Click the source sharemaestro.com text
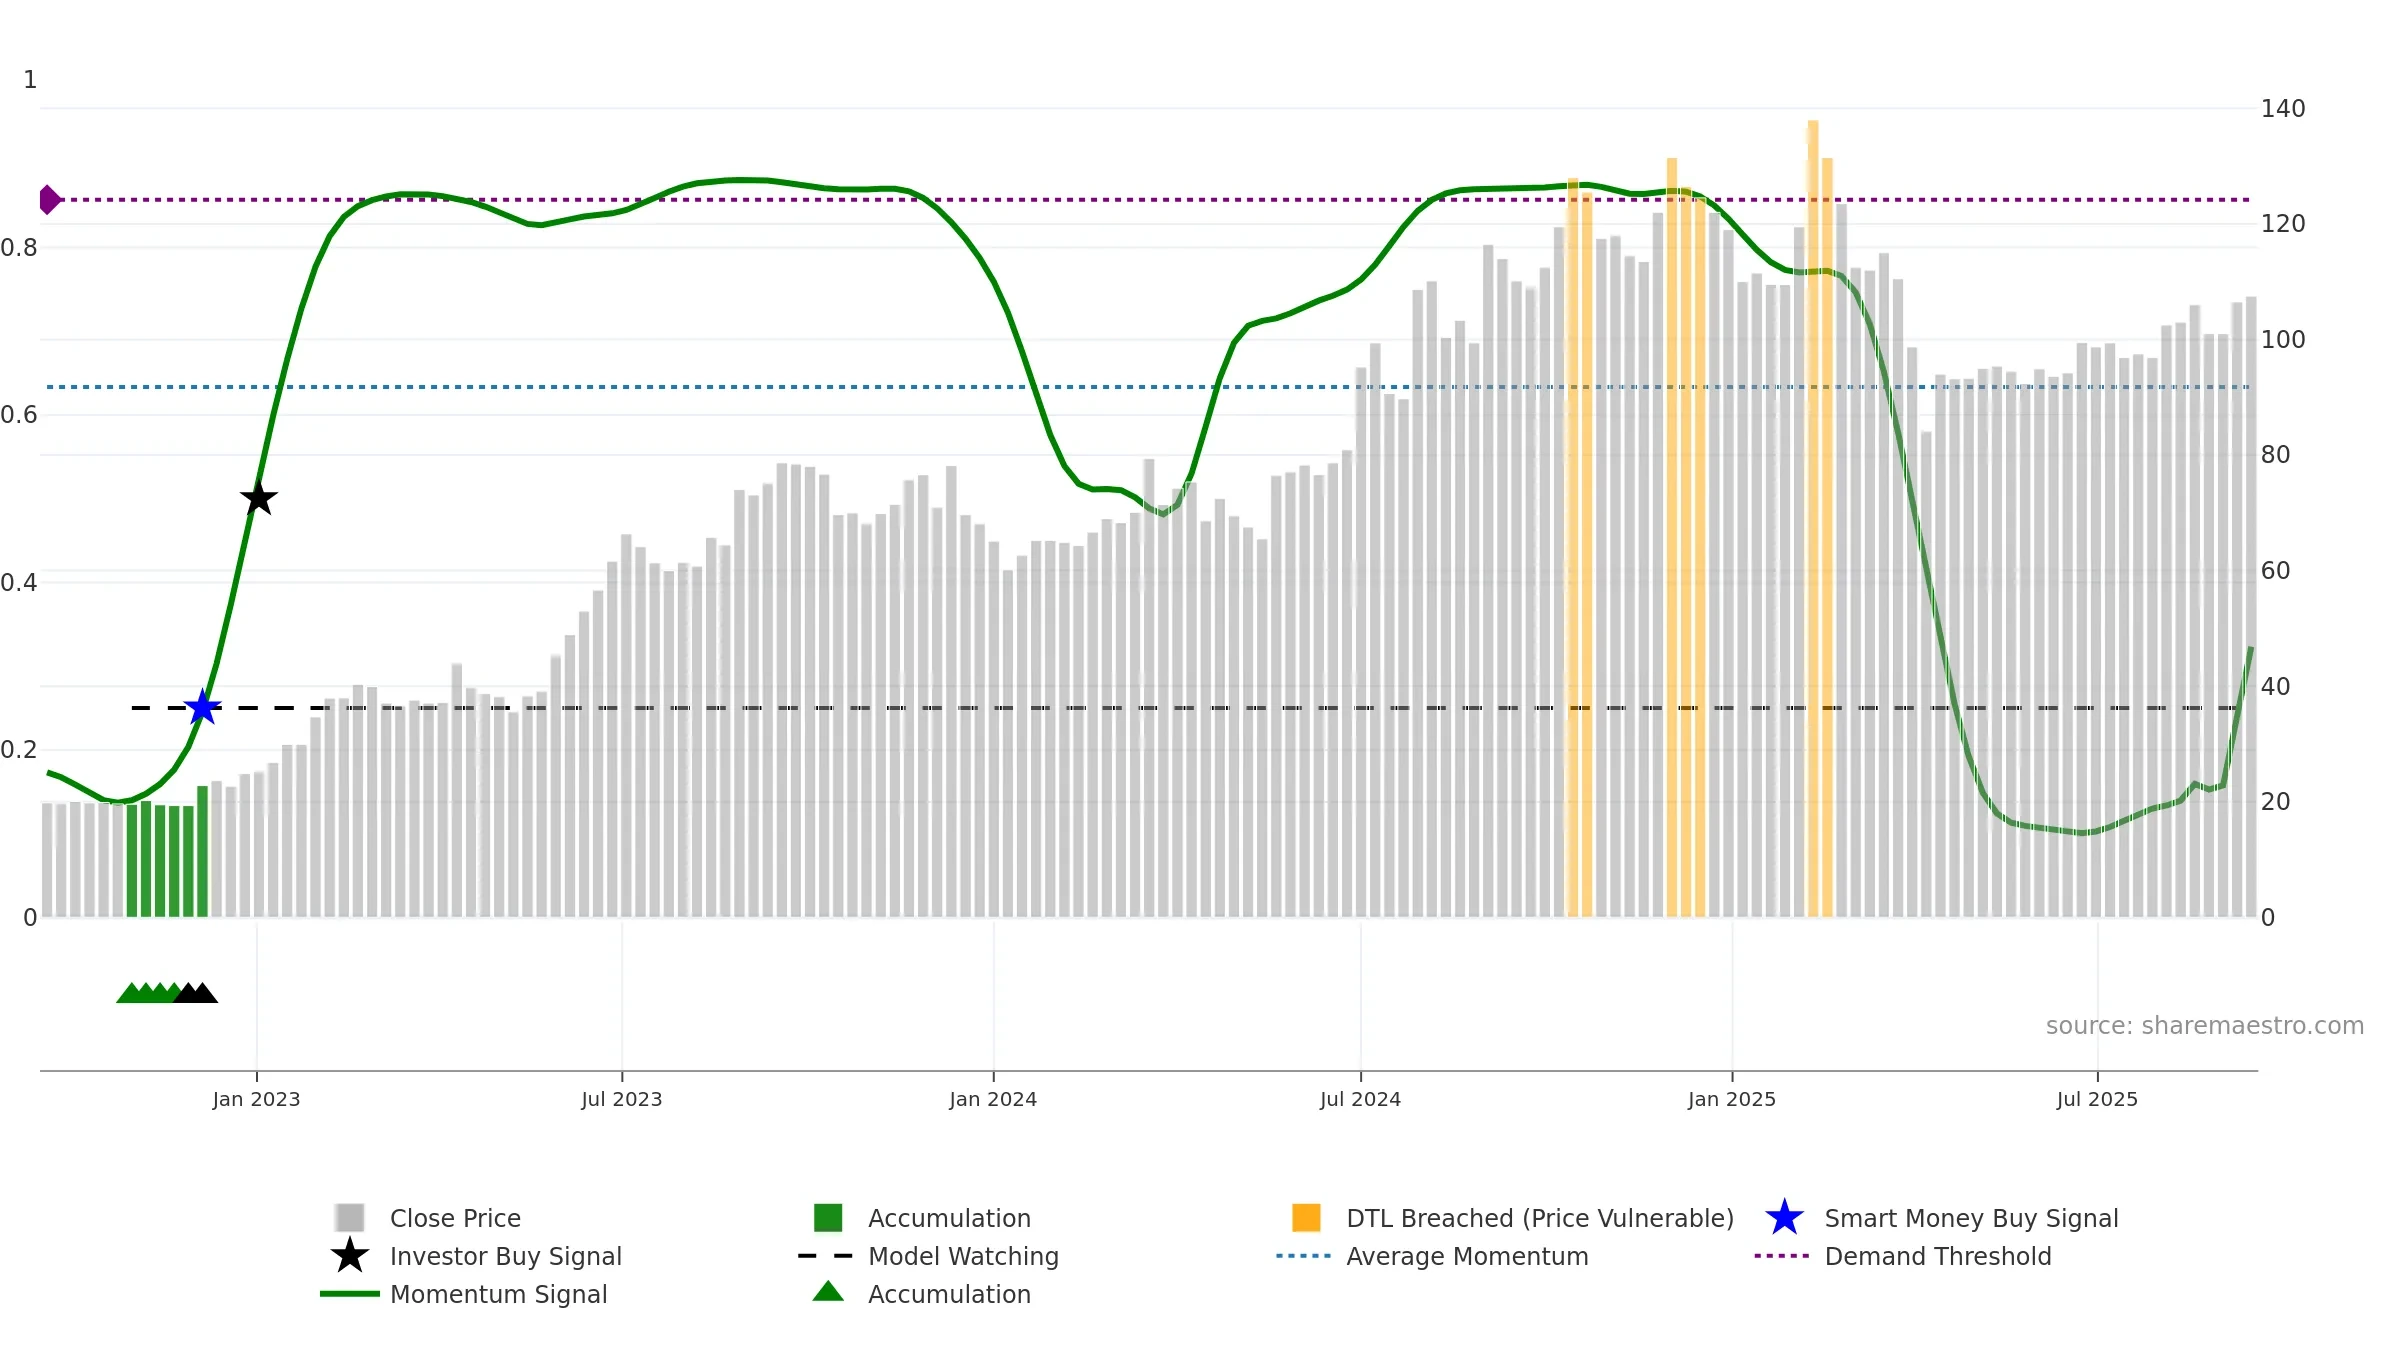The image size is (2400, 1350). (x=2205, y=1026)
